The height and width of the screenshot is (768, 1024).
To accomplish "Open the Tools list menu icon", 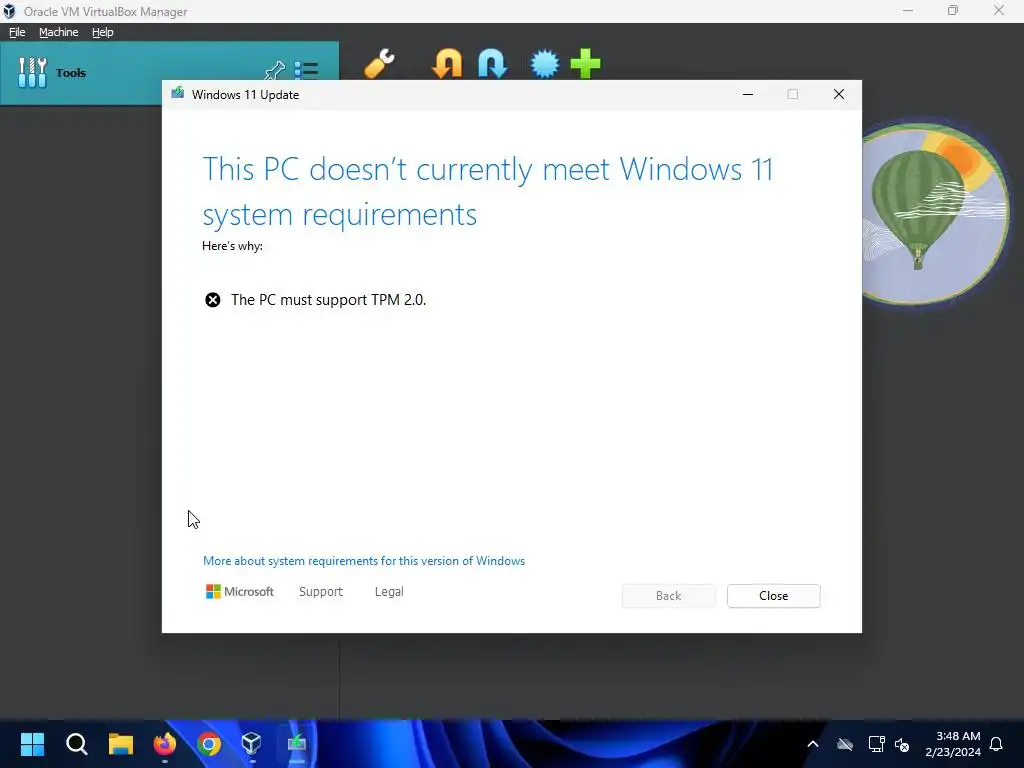I will pyautogui.click(x=306, y=70).
